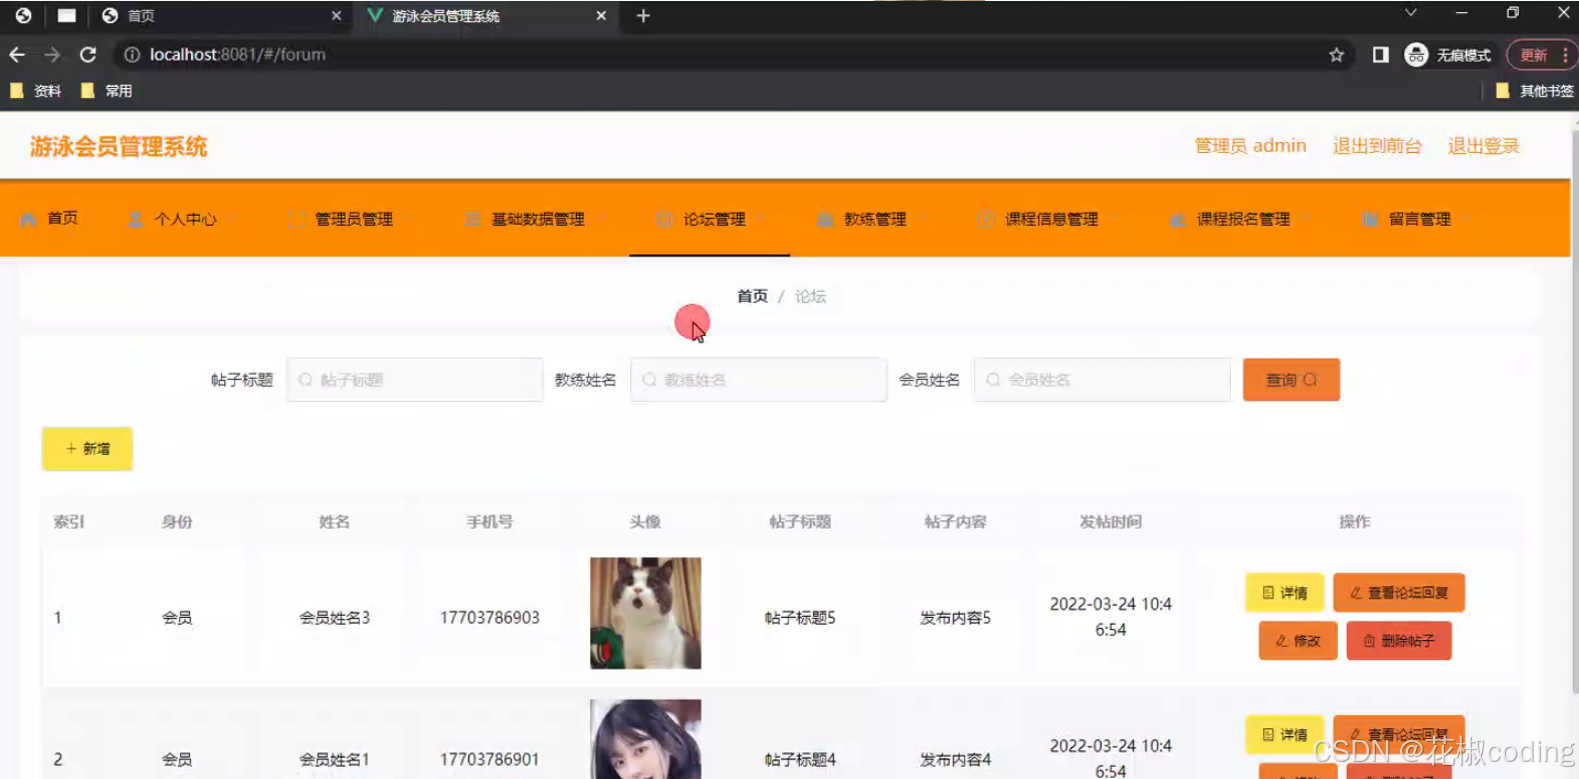Click the yellow 新增 add button

[87, 449]
